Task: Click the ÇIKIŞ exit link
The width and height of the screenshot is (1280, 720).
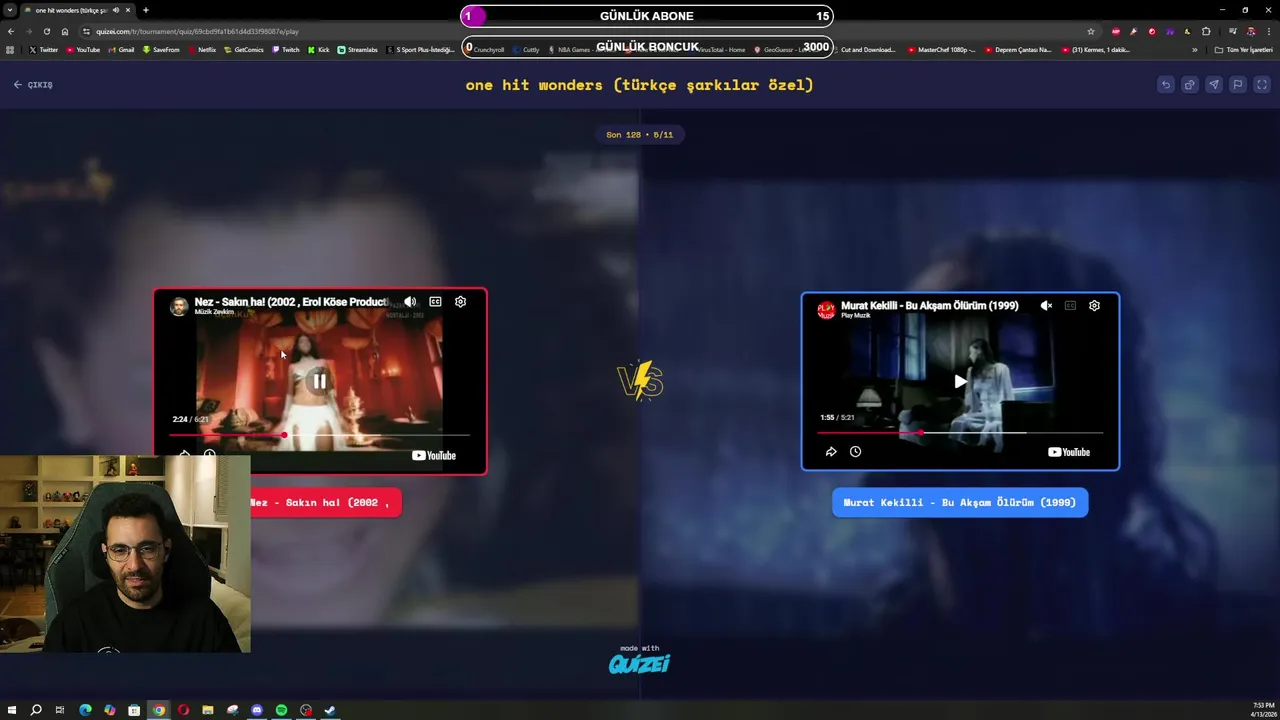Action: tap(33, 85)
